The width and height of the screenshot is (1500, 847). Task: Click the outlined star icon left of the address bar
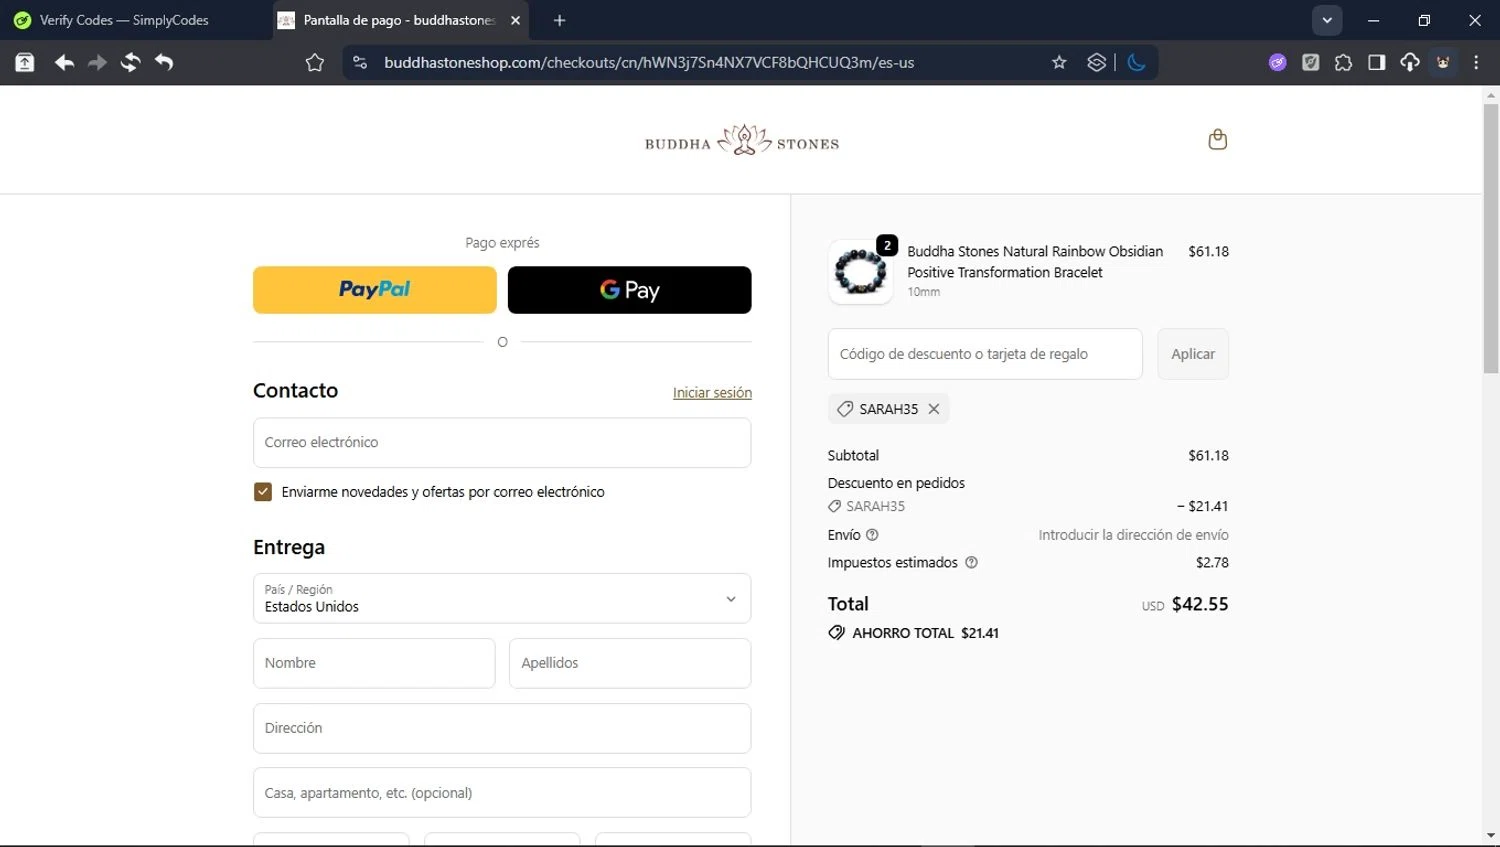pos(315,63)
